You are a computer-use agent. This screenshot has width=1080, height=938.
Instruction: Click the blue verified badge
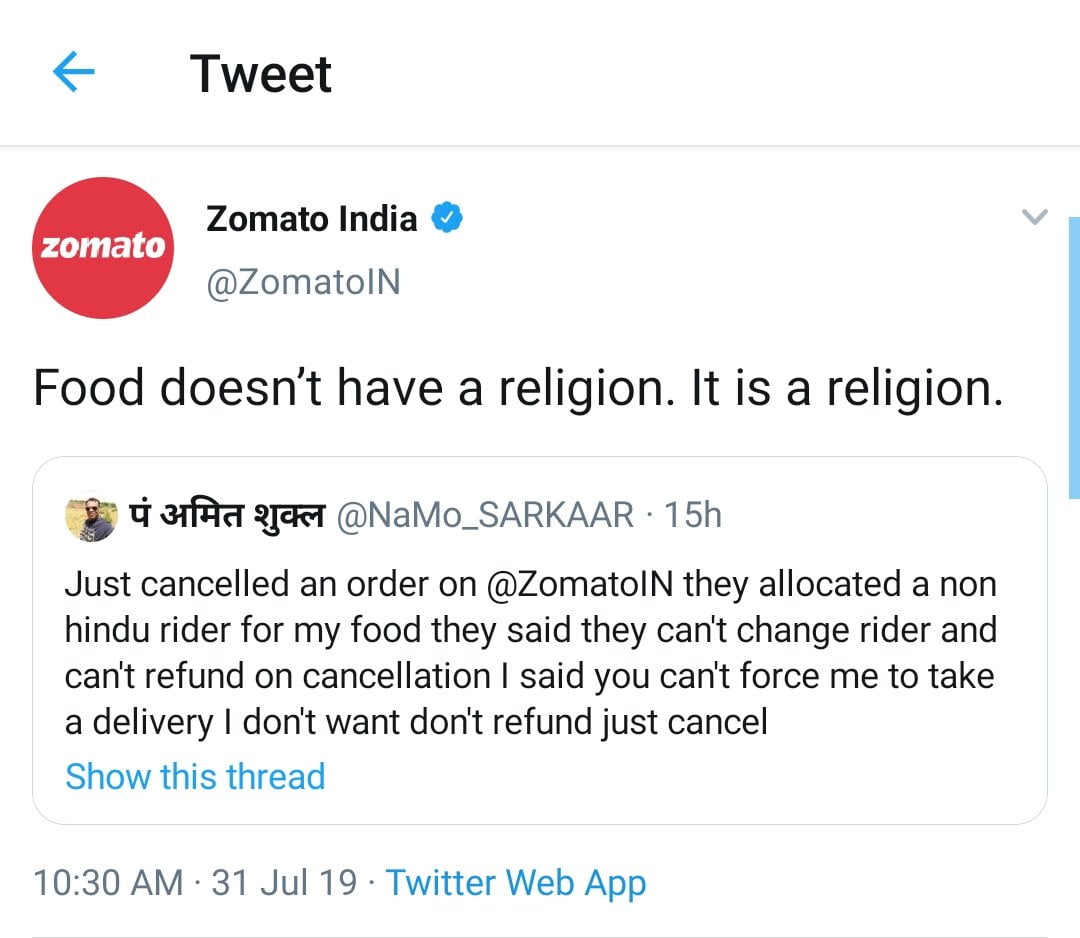[446, 218]
